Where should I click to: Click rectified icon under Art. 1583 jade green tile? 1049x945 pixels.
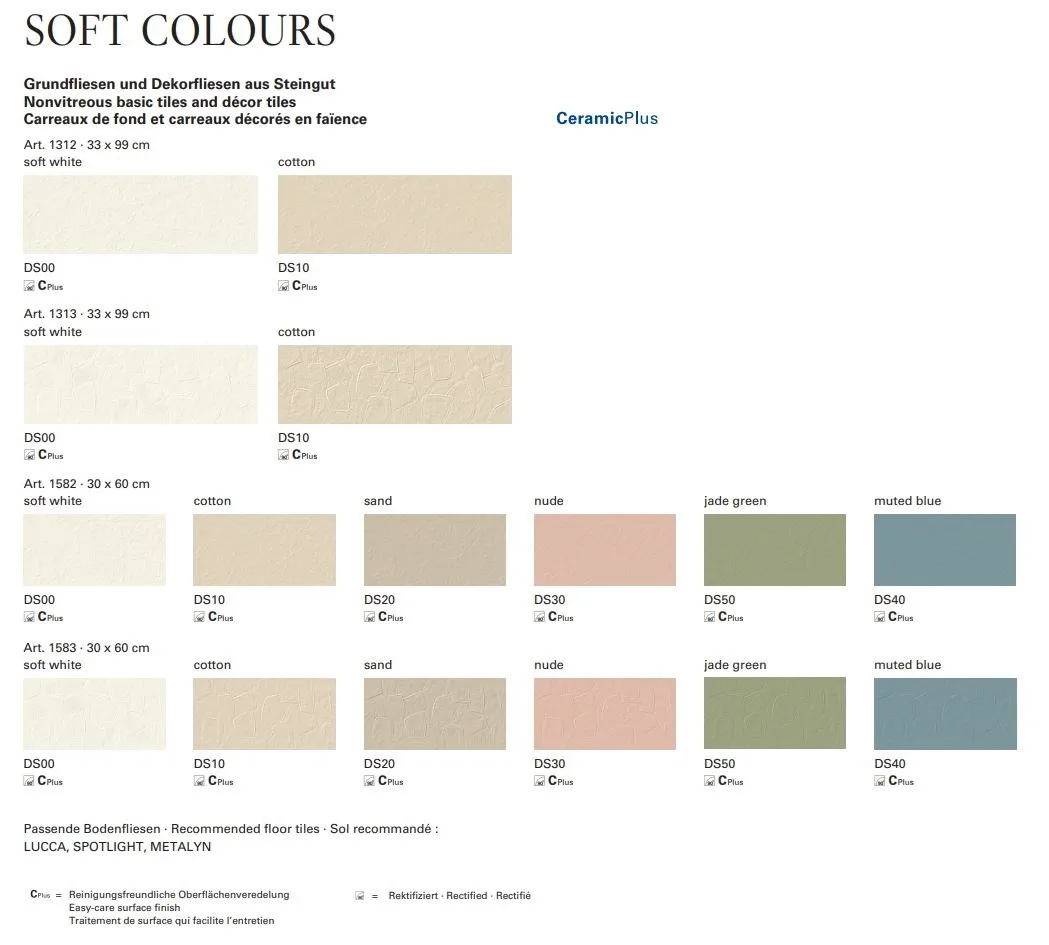tap(709, 781)
